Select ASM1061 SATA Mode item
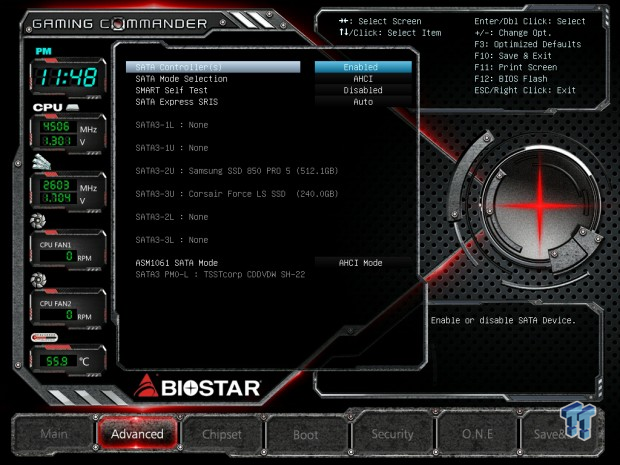 (x=177, y=263)
